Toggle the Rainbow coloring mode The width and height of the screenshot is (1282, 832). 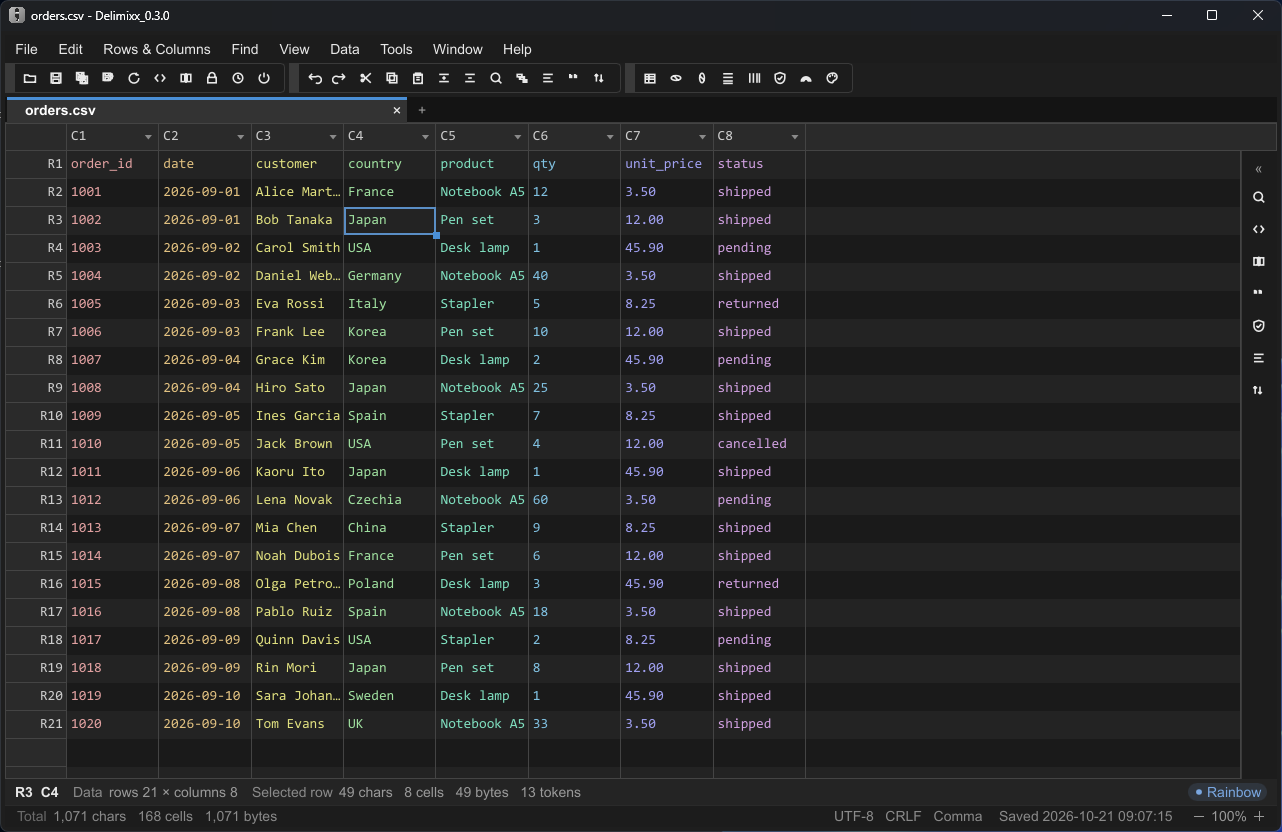1227,792
